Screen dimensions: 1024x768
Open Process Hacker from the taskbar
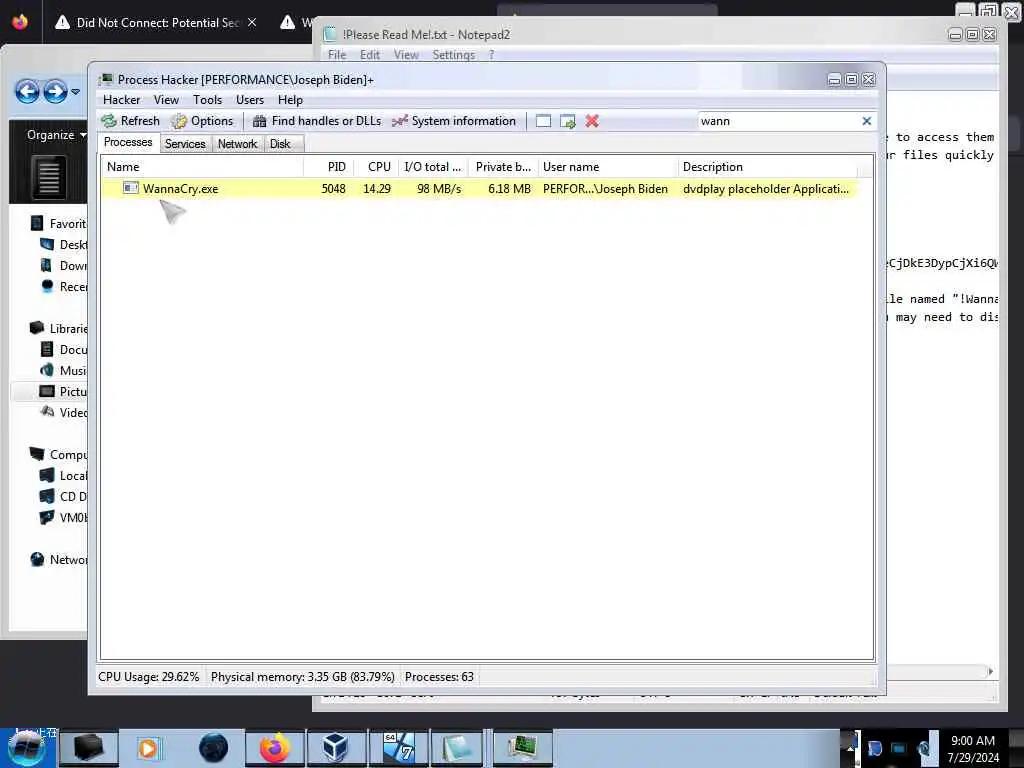(522, 748)
